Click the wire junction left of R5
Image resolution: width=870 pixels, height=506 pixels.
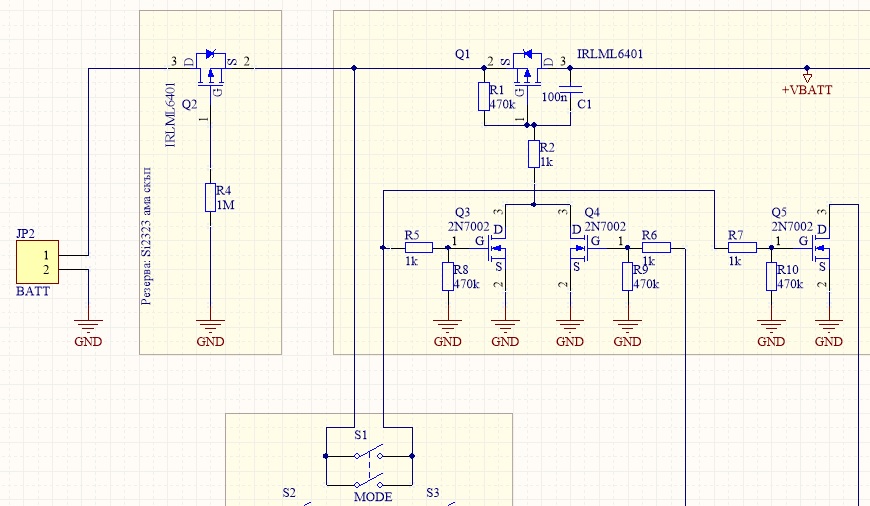pyautogui.click(x=383, y=247)
